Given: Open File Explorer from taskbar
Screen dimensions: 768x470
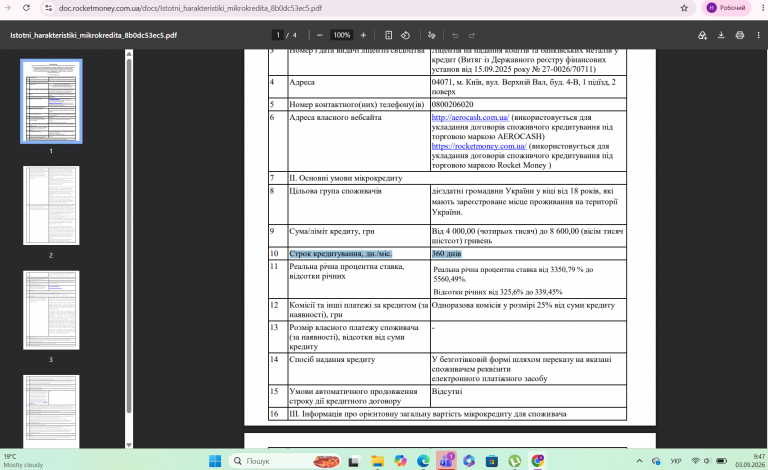Looking at the screenshot, I should pyautogui.click(x=377, y=461).
